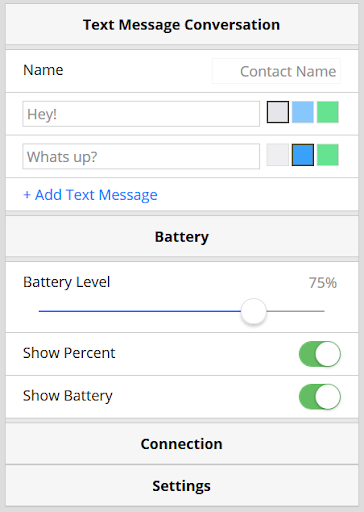364x512 pixels.
Task: Open the Settings section
Action: 182,486
